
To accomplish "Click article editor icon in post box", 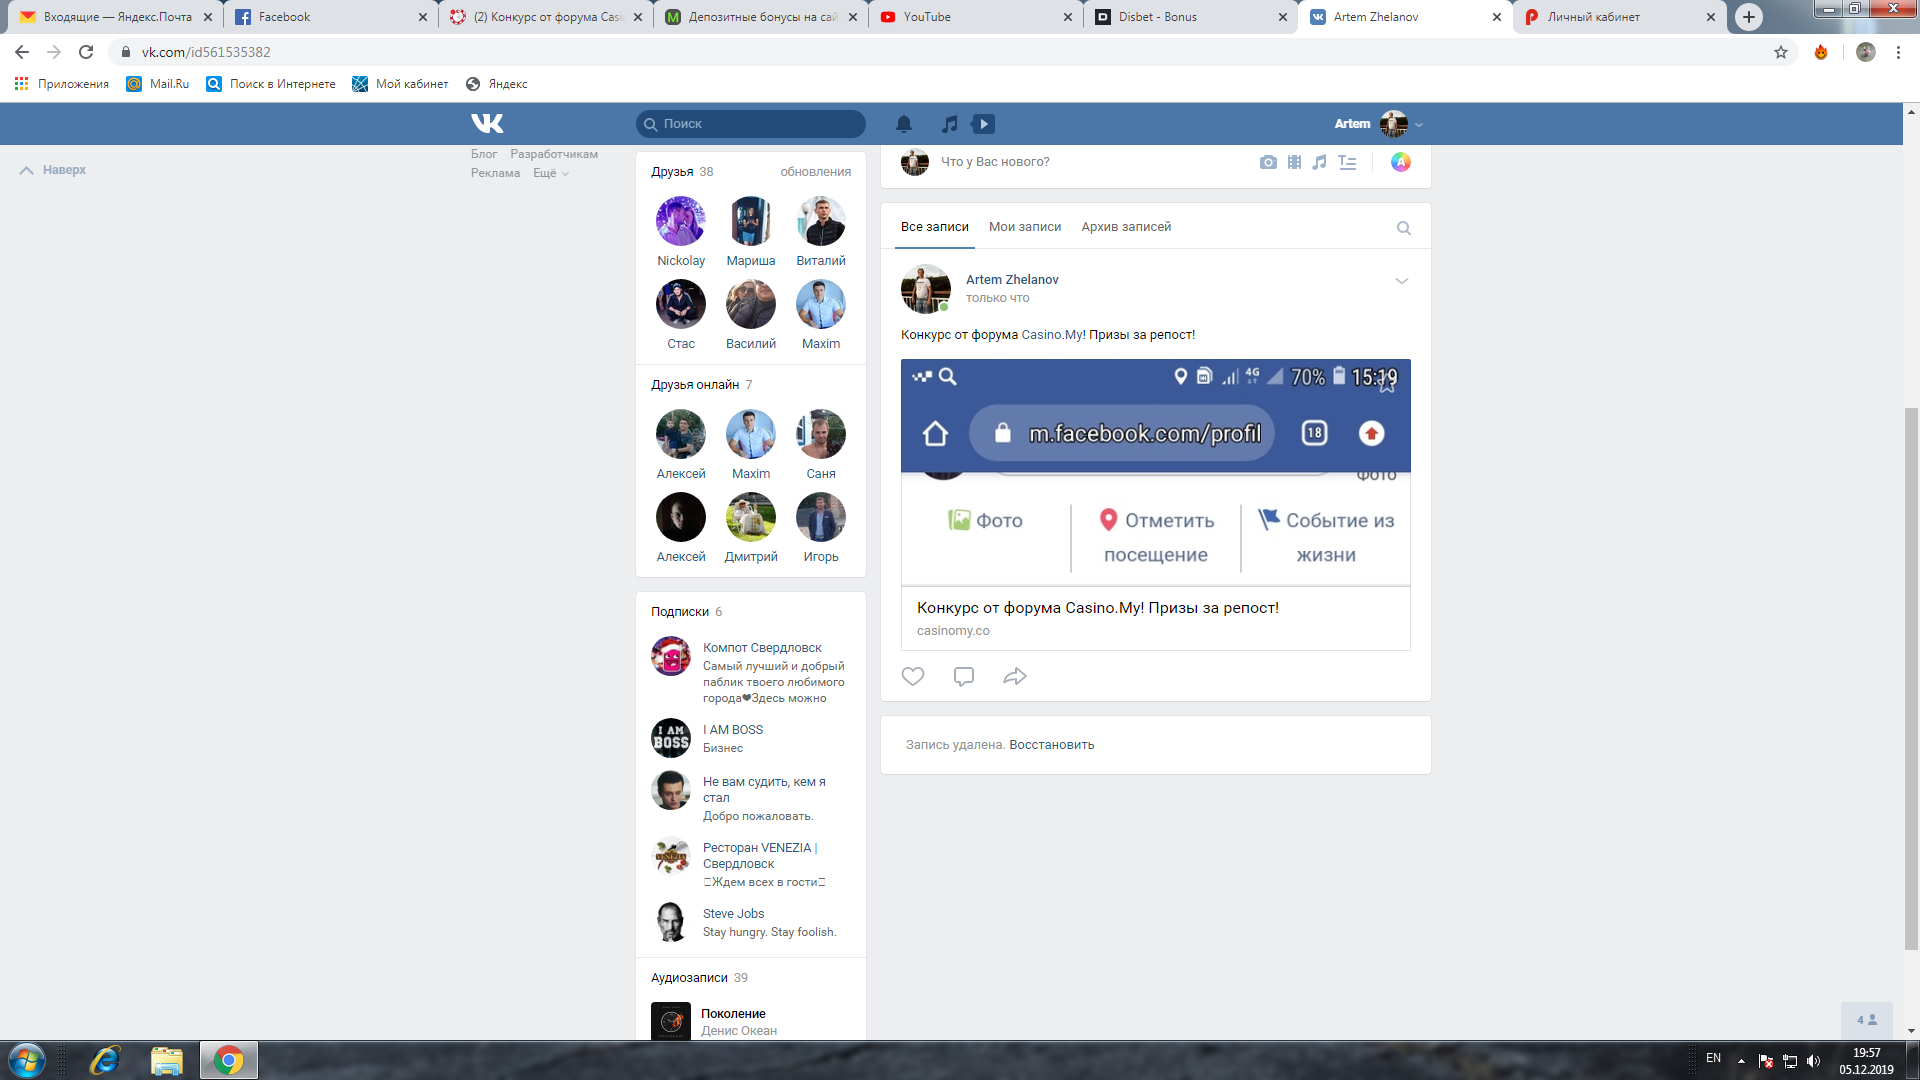I will pyautogui.click(x=1347, y=162).
